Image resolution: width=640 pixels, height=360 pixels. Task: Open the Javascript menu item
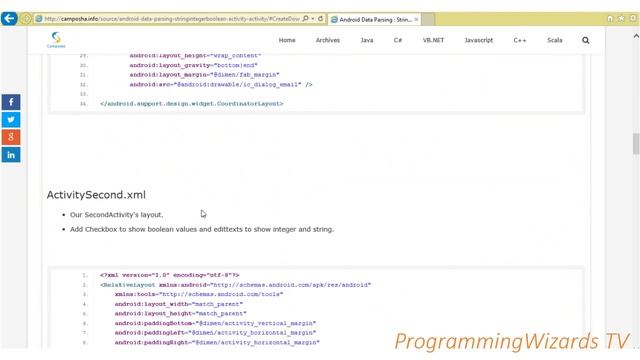[x=479, y=40]
